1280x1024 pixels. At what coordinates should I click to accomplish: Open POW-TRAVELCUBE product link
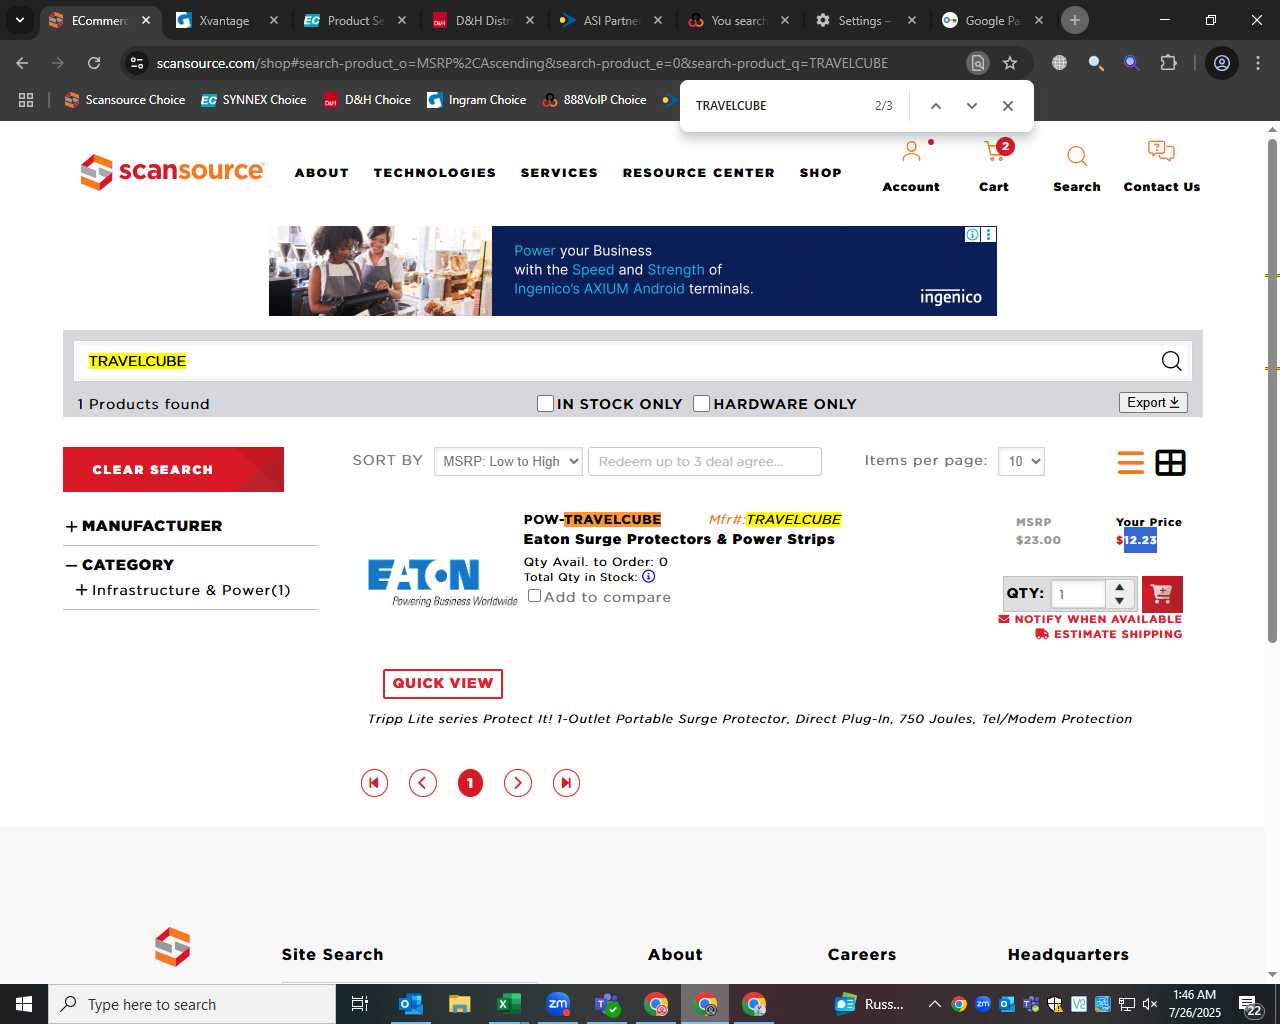[x=592, y=519]
